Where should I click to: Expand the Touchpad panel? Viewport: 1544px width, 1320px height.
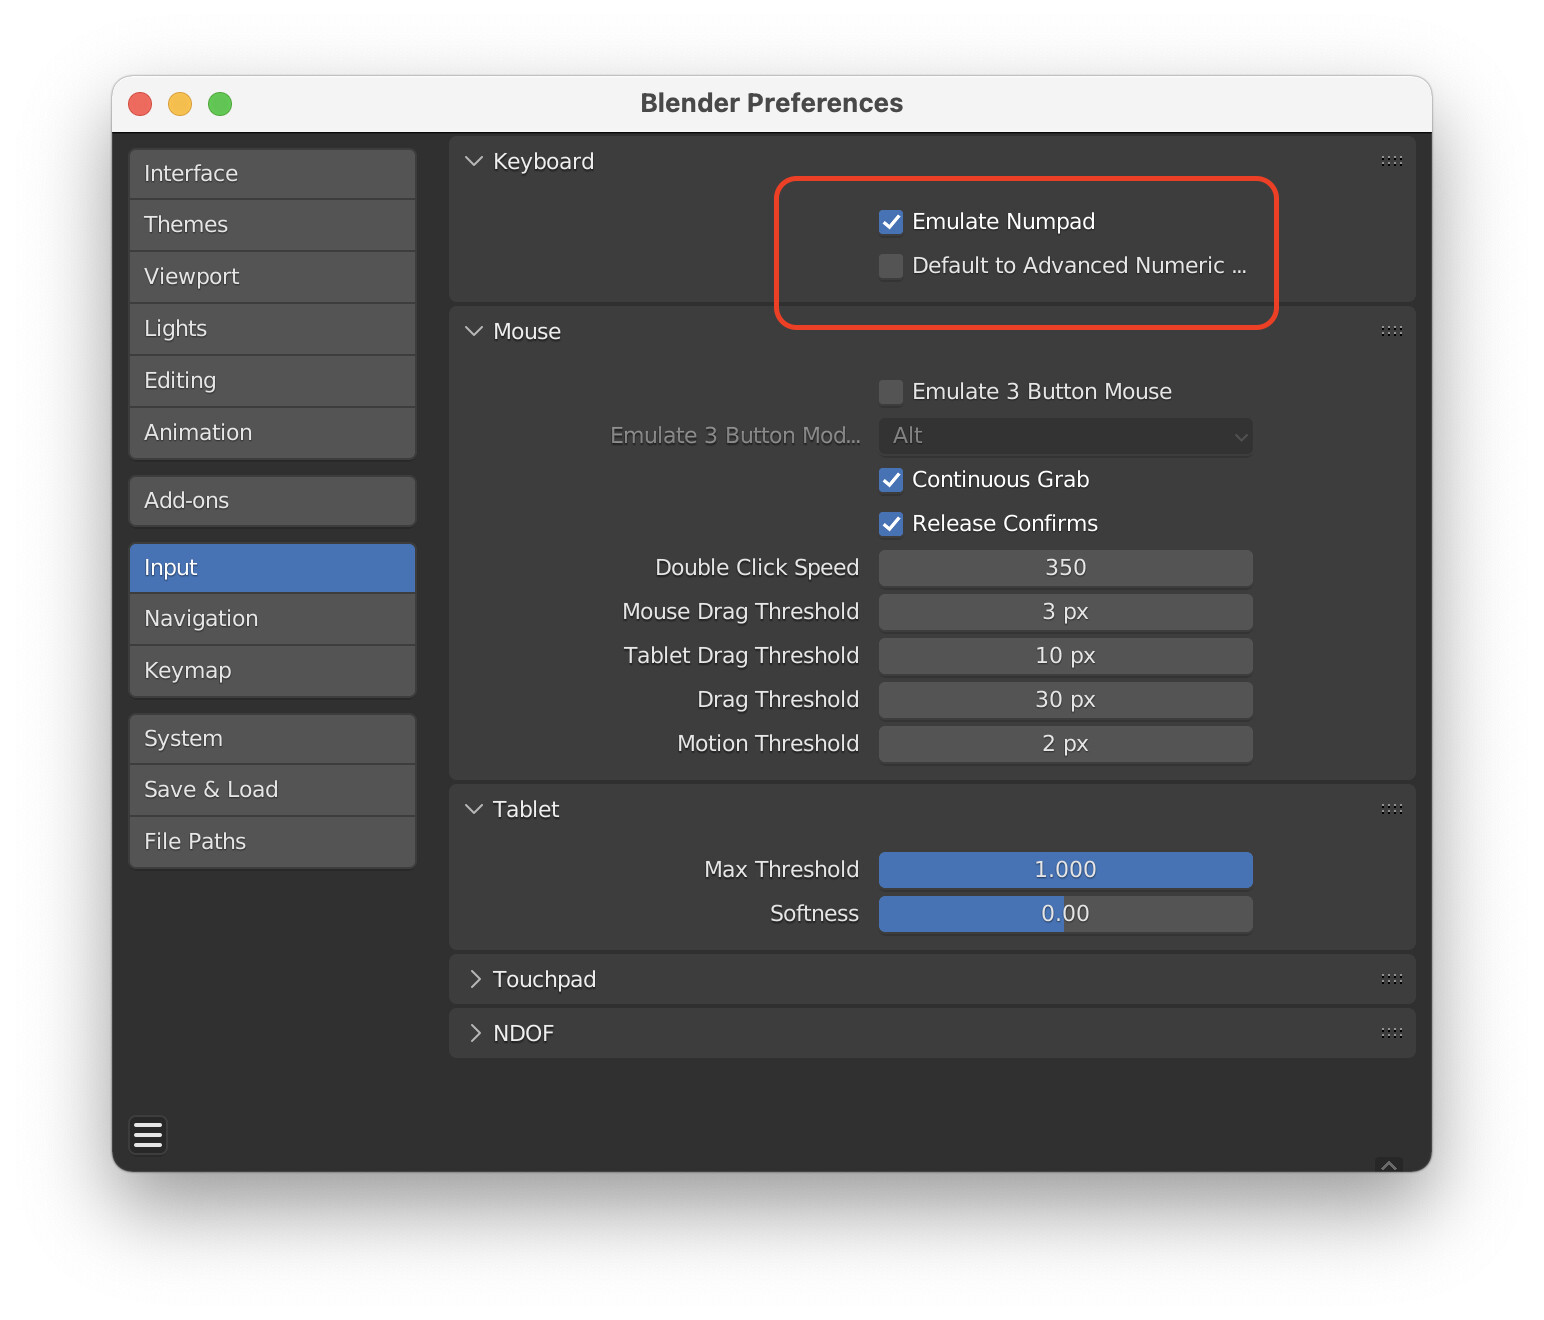coord(474,979)
